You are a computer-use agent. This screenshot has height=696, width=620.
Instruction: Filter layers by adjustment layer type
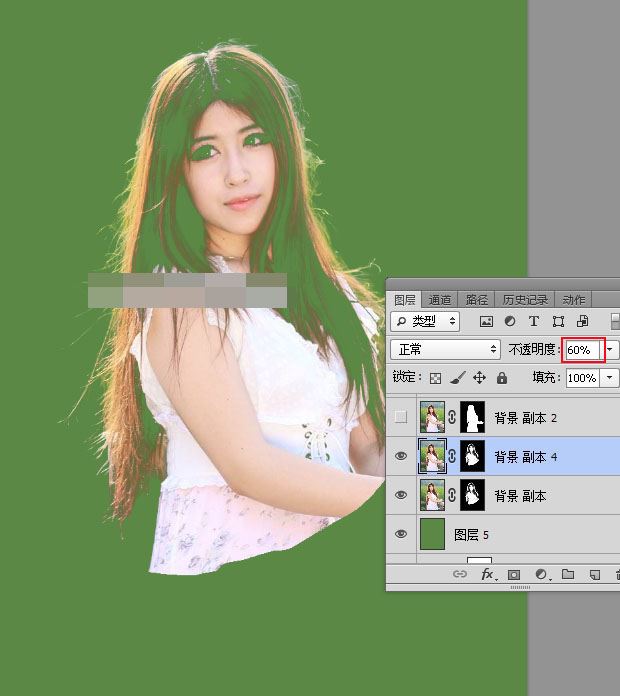510,321
